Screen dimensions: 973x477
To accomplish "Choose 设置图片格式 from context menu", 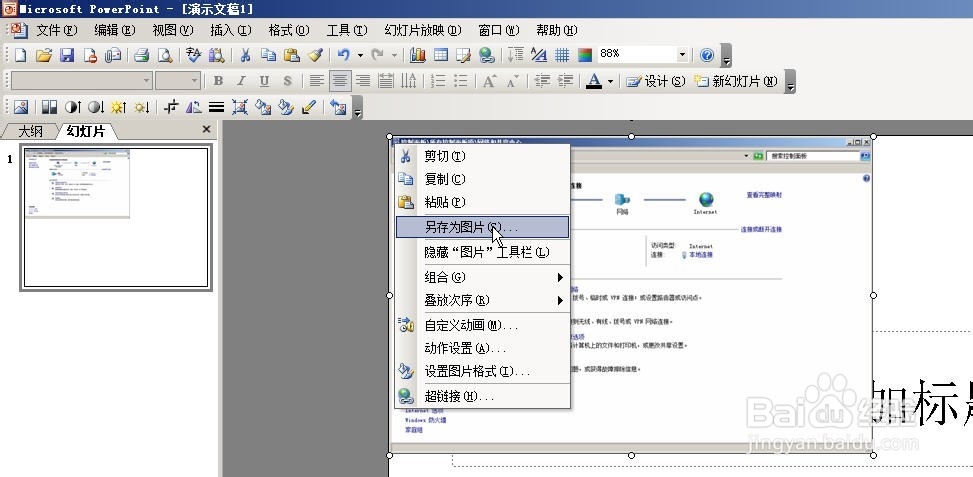I will point(482,372).
